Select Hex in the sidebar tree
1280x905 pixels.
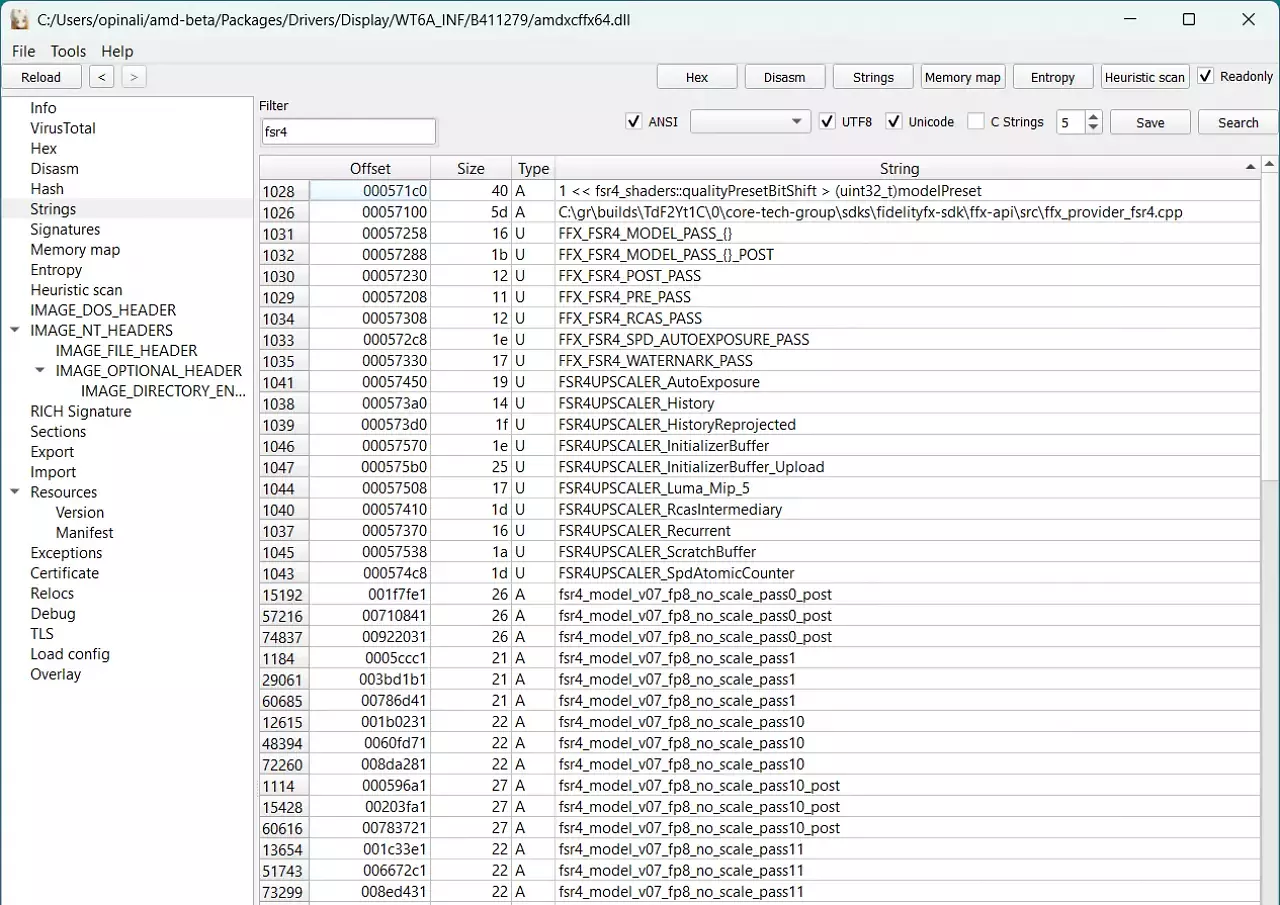(x=44, y=148)
